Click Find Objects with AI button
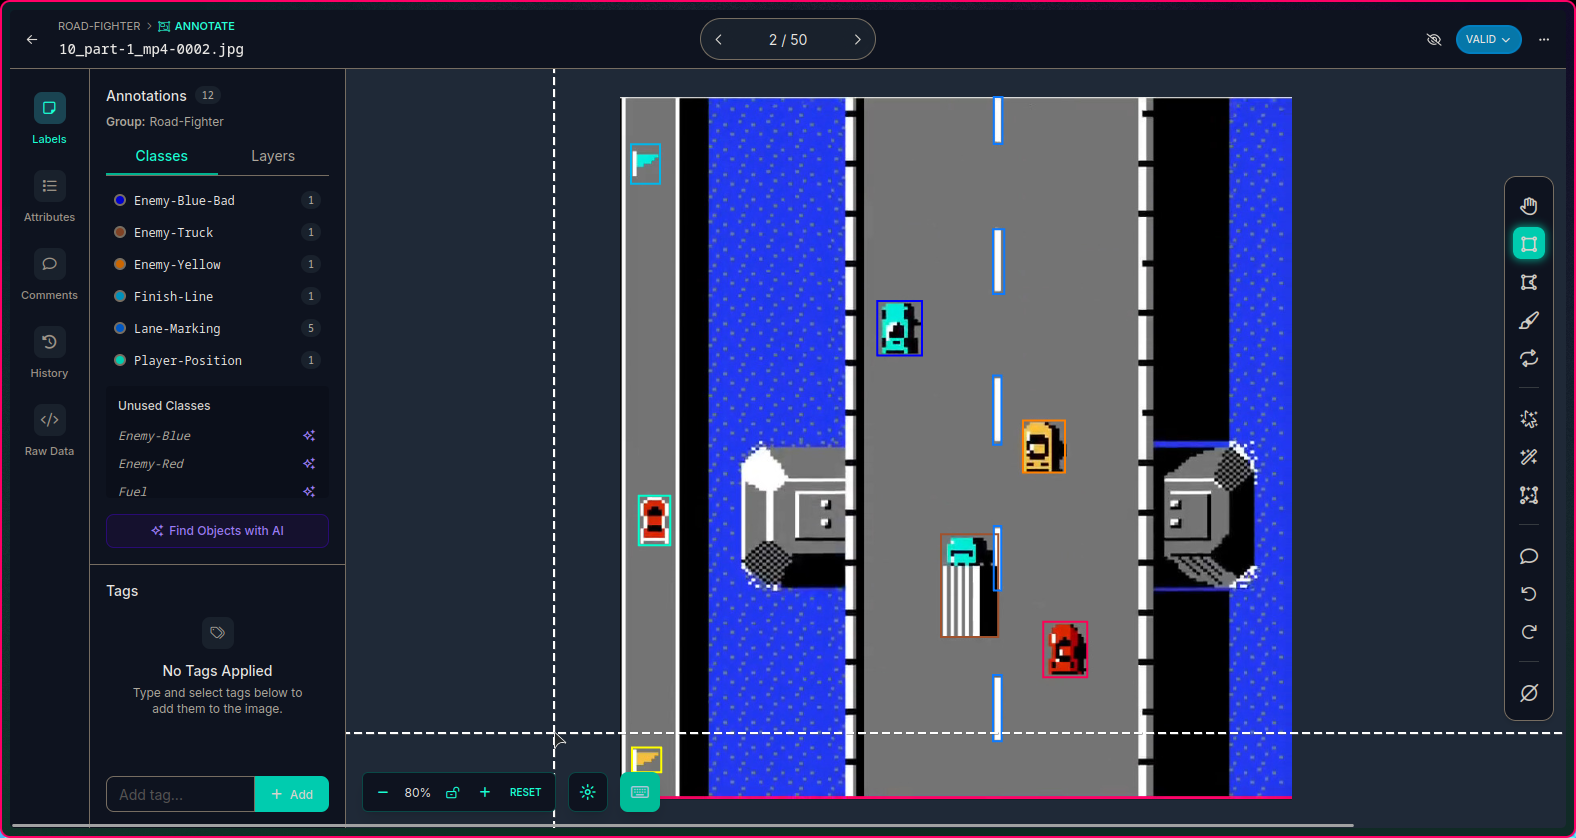1576x838 pixels. [217, 531]
